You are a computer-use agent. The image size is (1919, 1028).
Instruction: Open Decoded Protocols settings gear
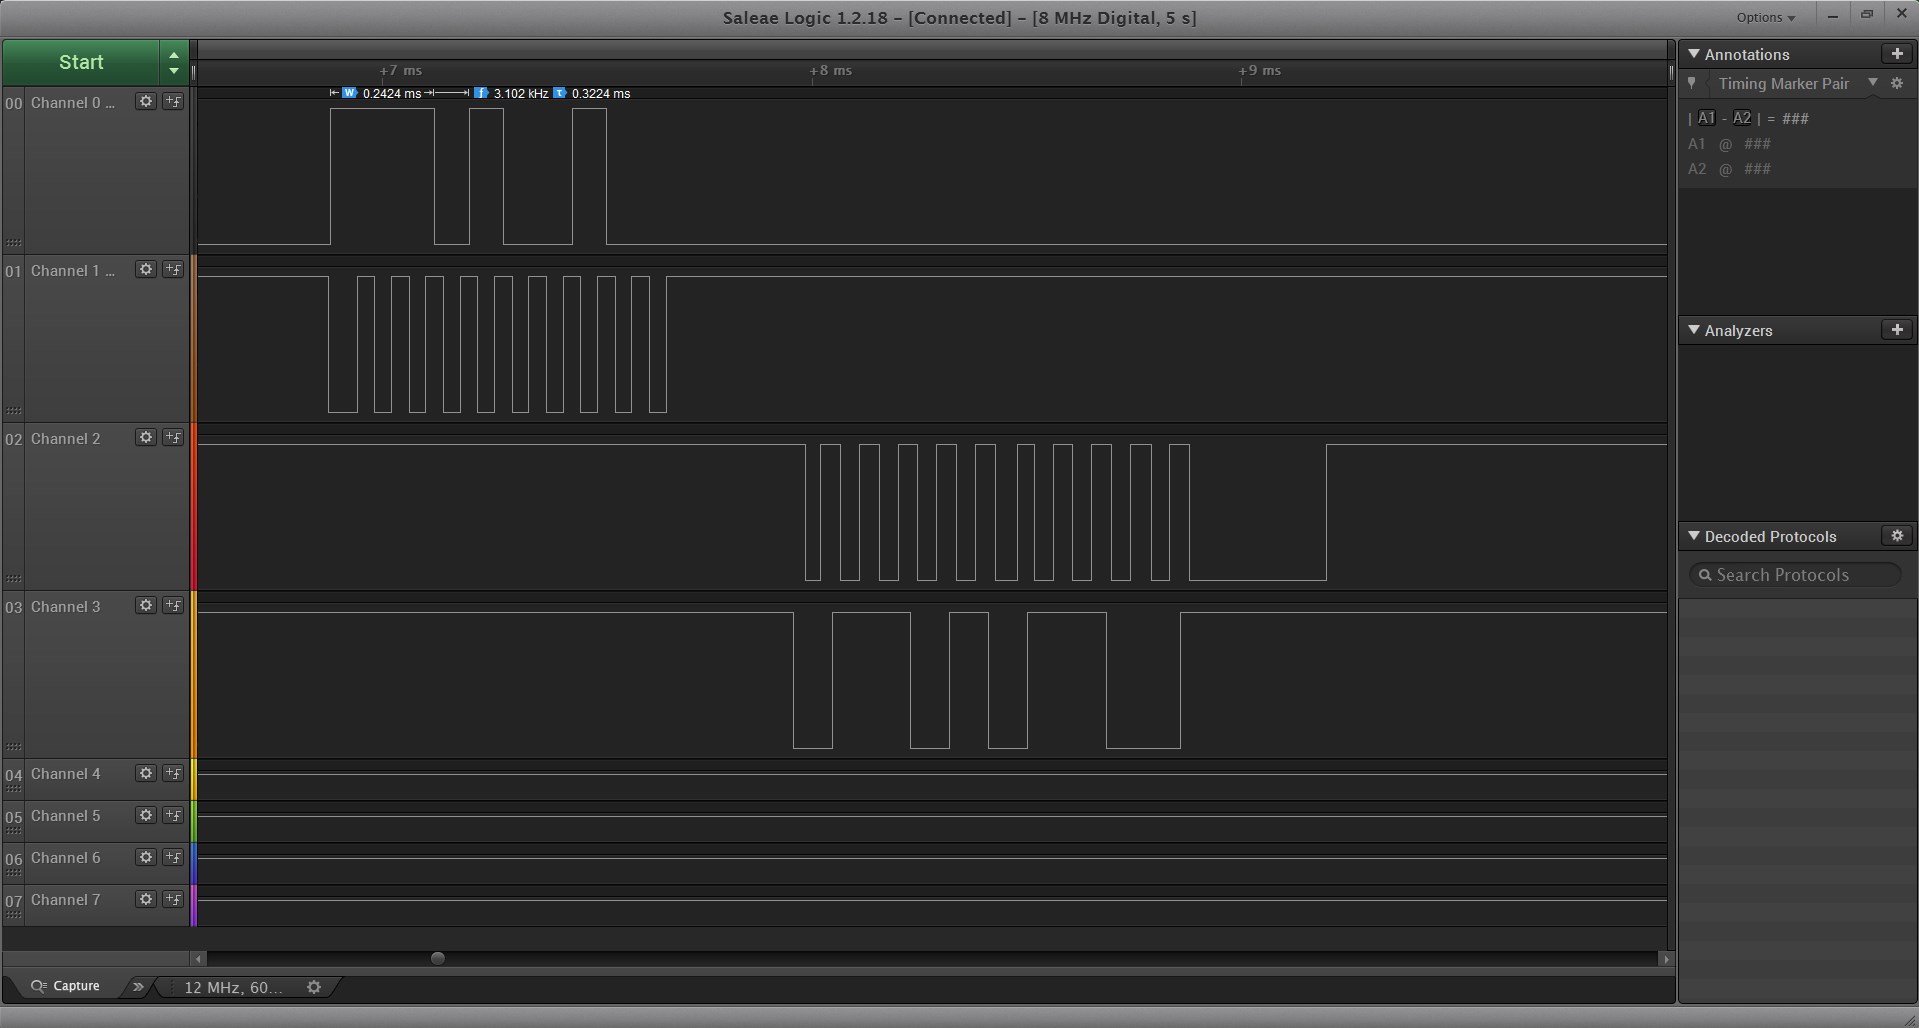click(x=1897, y=536)
